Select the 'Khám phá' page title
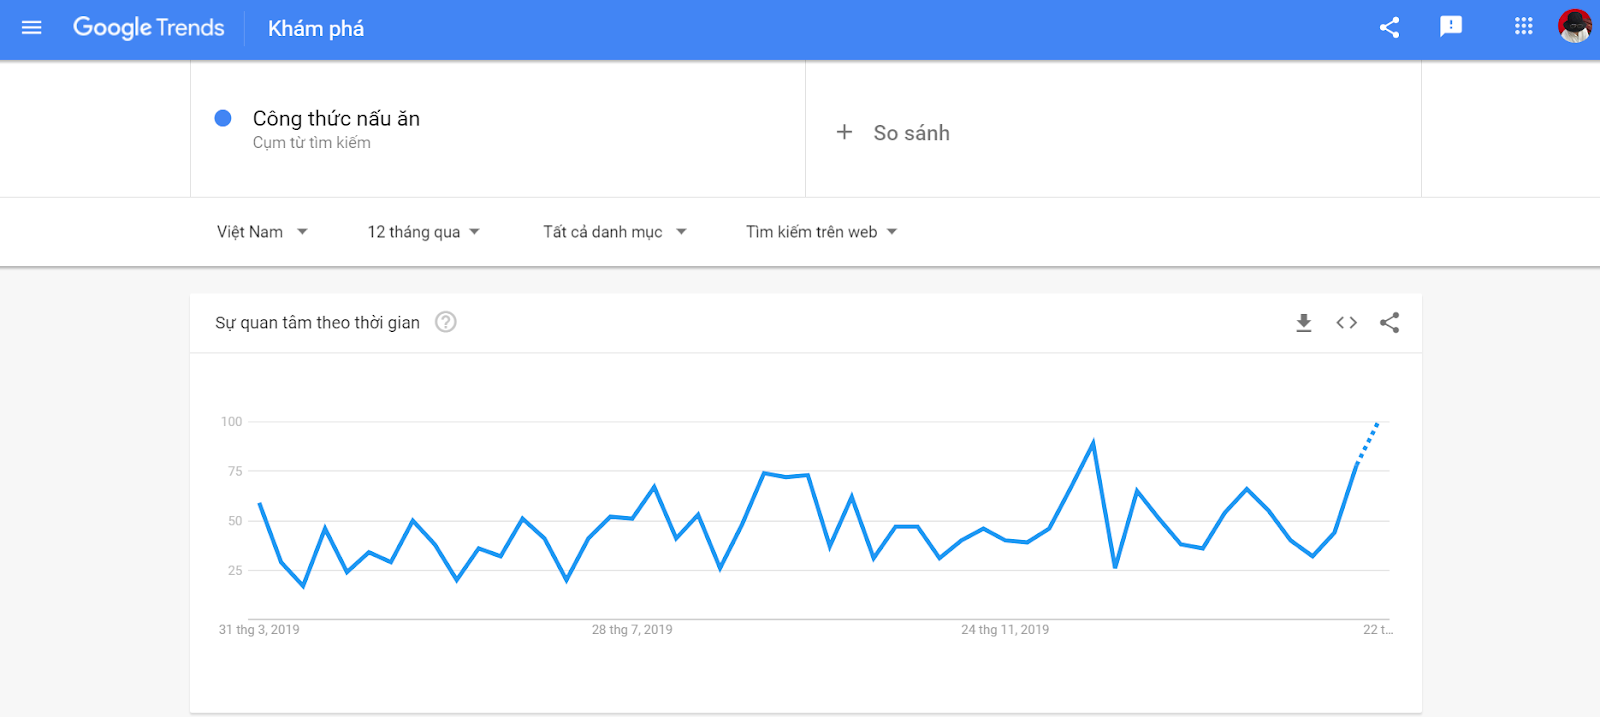The image size is (1600, 717). coord(316,29)
